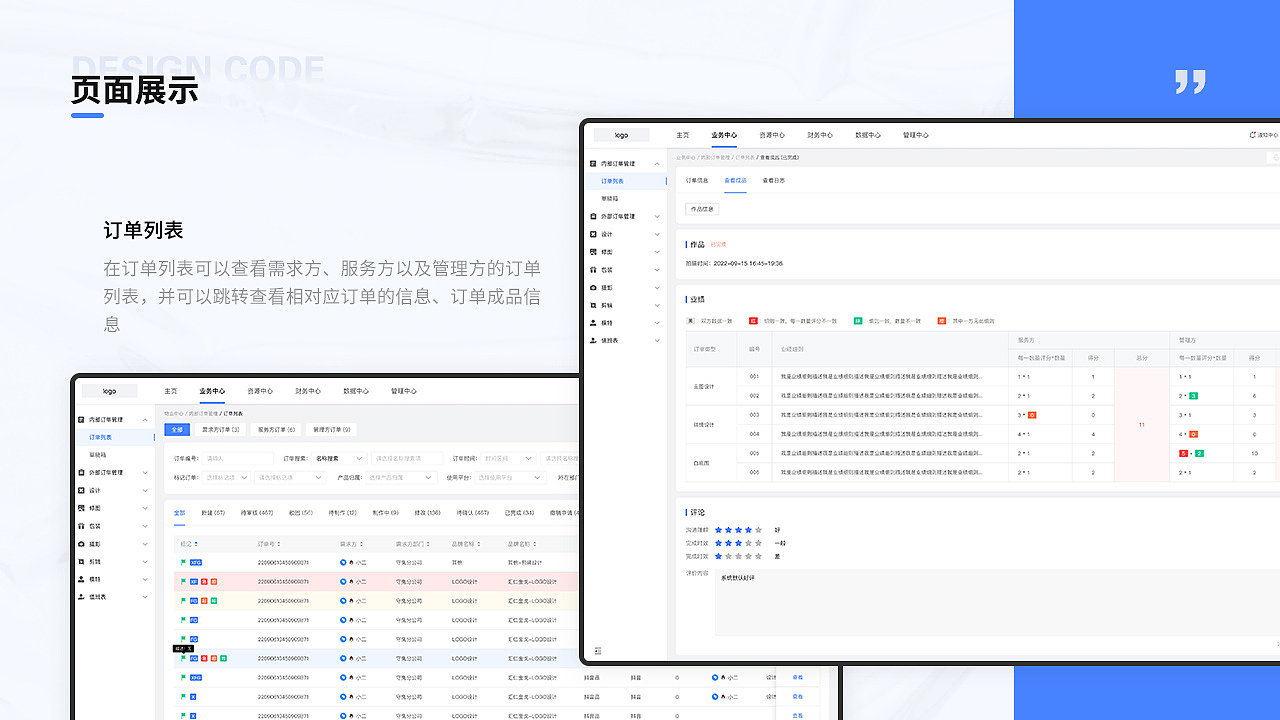Open the 订单信息 tab in order detail window
The image size is (1280, 720).
pyautogui.click(x=697, y=181)
